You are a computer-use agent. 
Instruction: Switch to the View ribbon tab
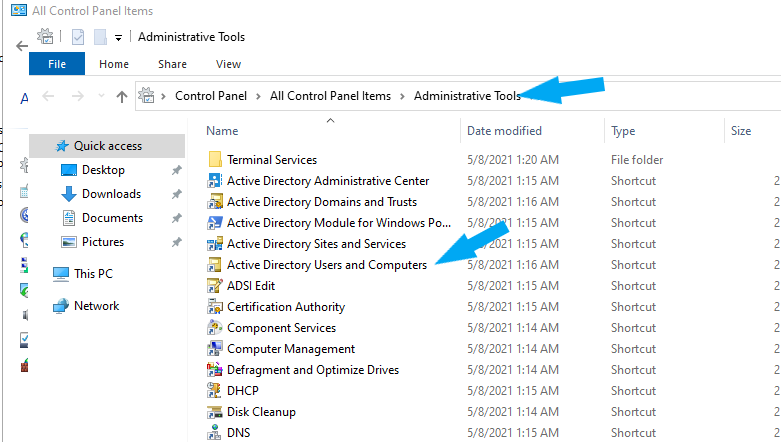tap(228, 64)
